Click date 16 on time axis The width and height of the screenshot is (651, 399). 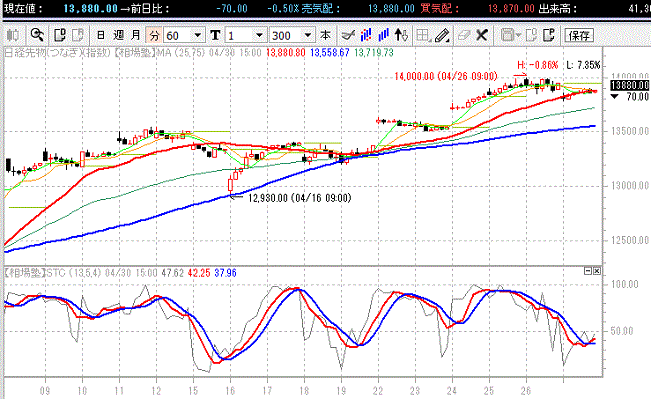230,391
